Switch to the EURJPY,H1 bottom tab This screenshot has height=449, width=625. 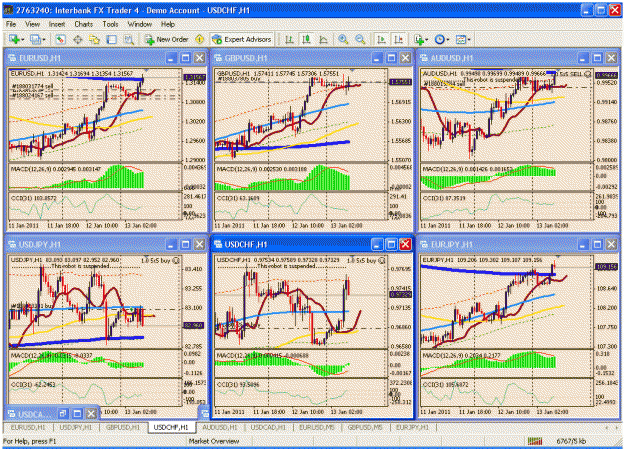pos(413,427)
